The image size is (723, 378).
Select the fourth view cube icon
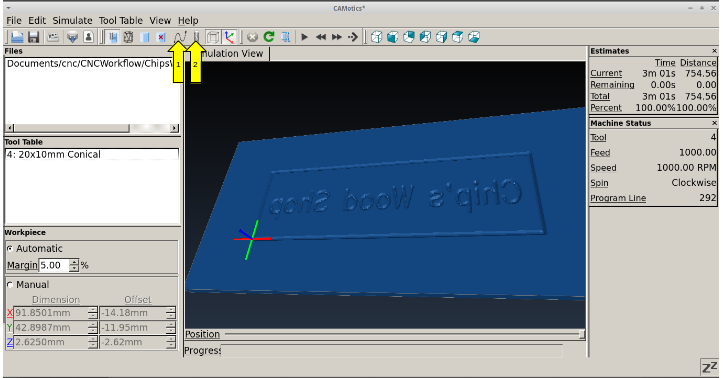click(x=425, y=37)
